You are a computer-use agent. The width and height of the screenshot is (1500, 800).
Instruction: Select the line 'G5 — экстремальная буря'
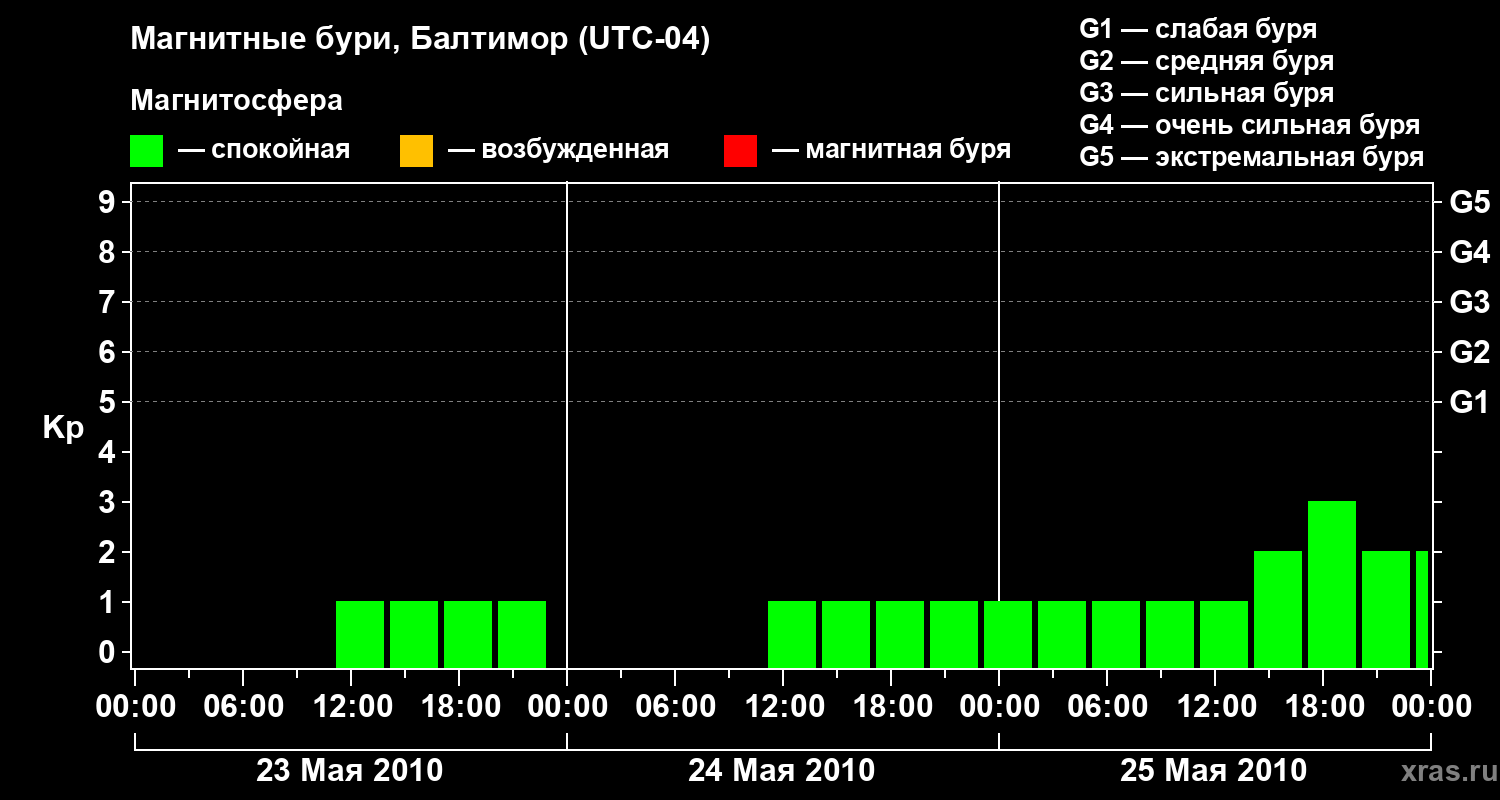(x=1252, y=157)
